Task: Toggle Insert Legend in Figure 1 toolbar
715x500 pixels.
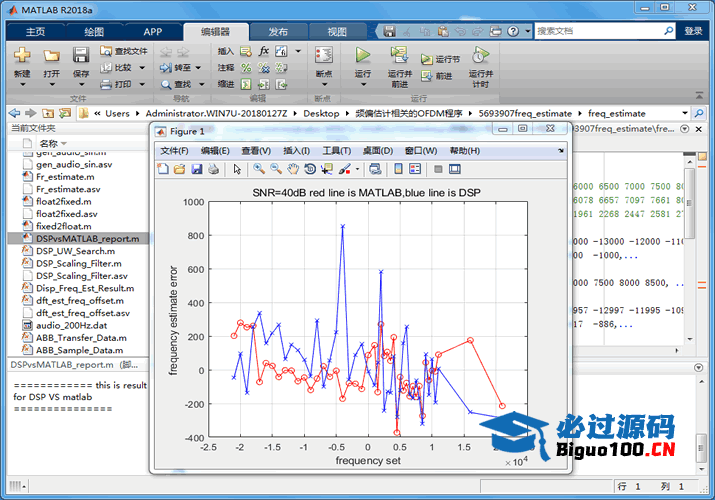Action: 415,169
